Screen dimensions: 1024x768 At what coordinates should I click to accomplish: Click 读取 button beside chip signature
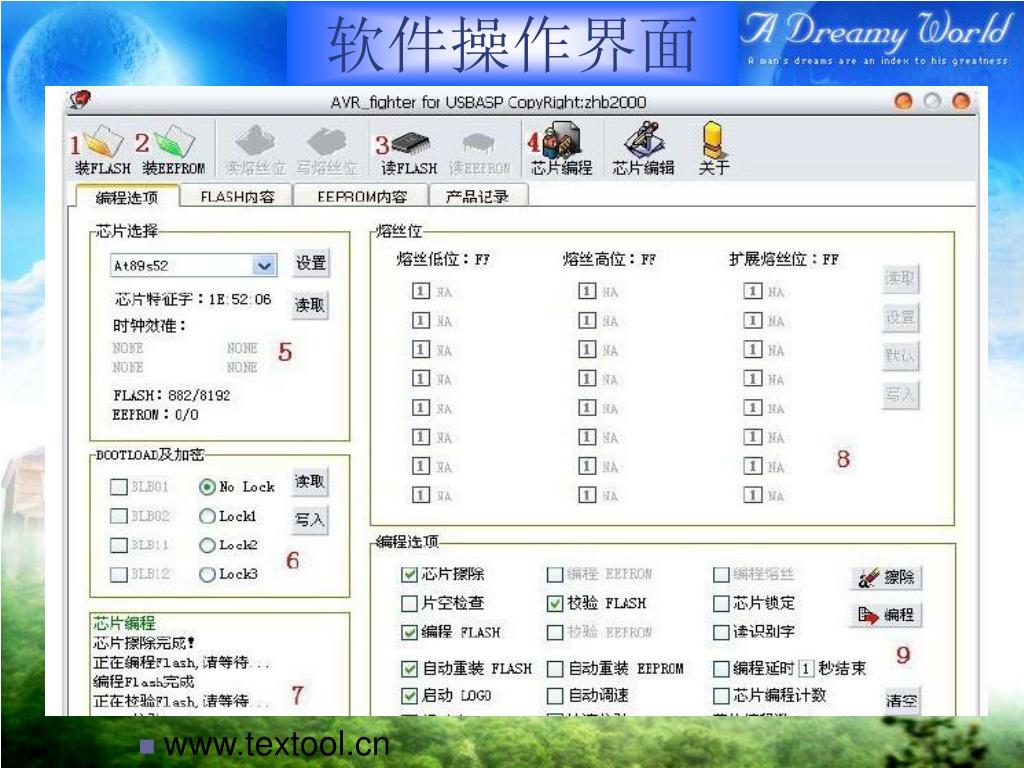310,305
